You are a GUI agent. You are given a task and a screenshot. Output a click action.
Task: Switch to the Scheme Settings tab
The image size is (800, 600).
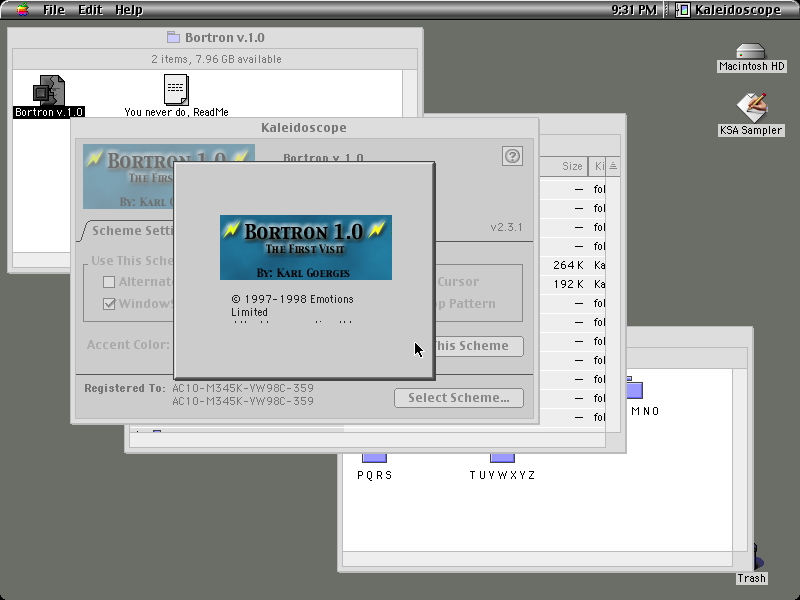[x=132, y=231]
